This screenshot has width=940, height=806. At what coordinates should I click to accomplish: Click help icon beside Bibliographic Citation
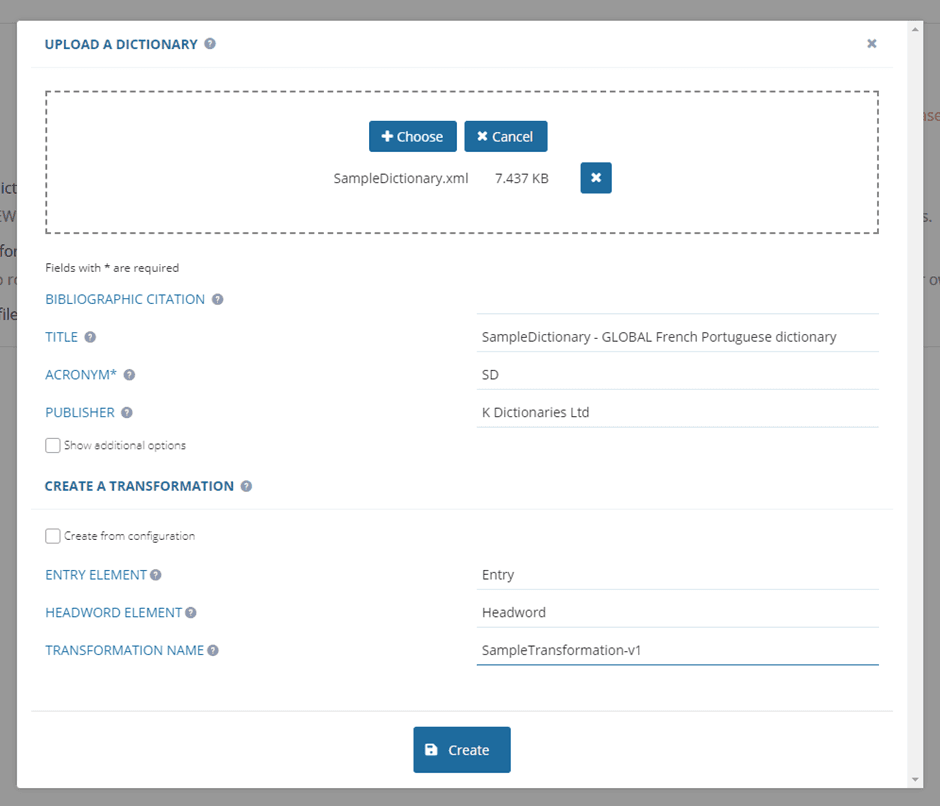pos(218,299)
